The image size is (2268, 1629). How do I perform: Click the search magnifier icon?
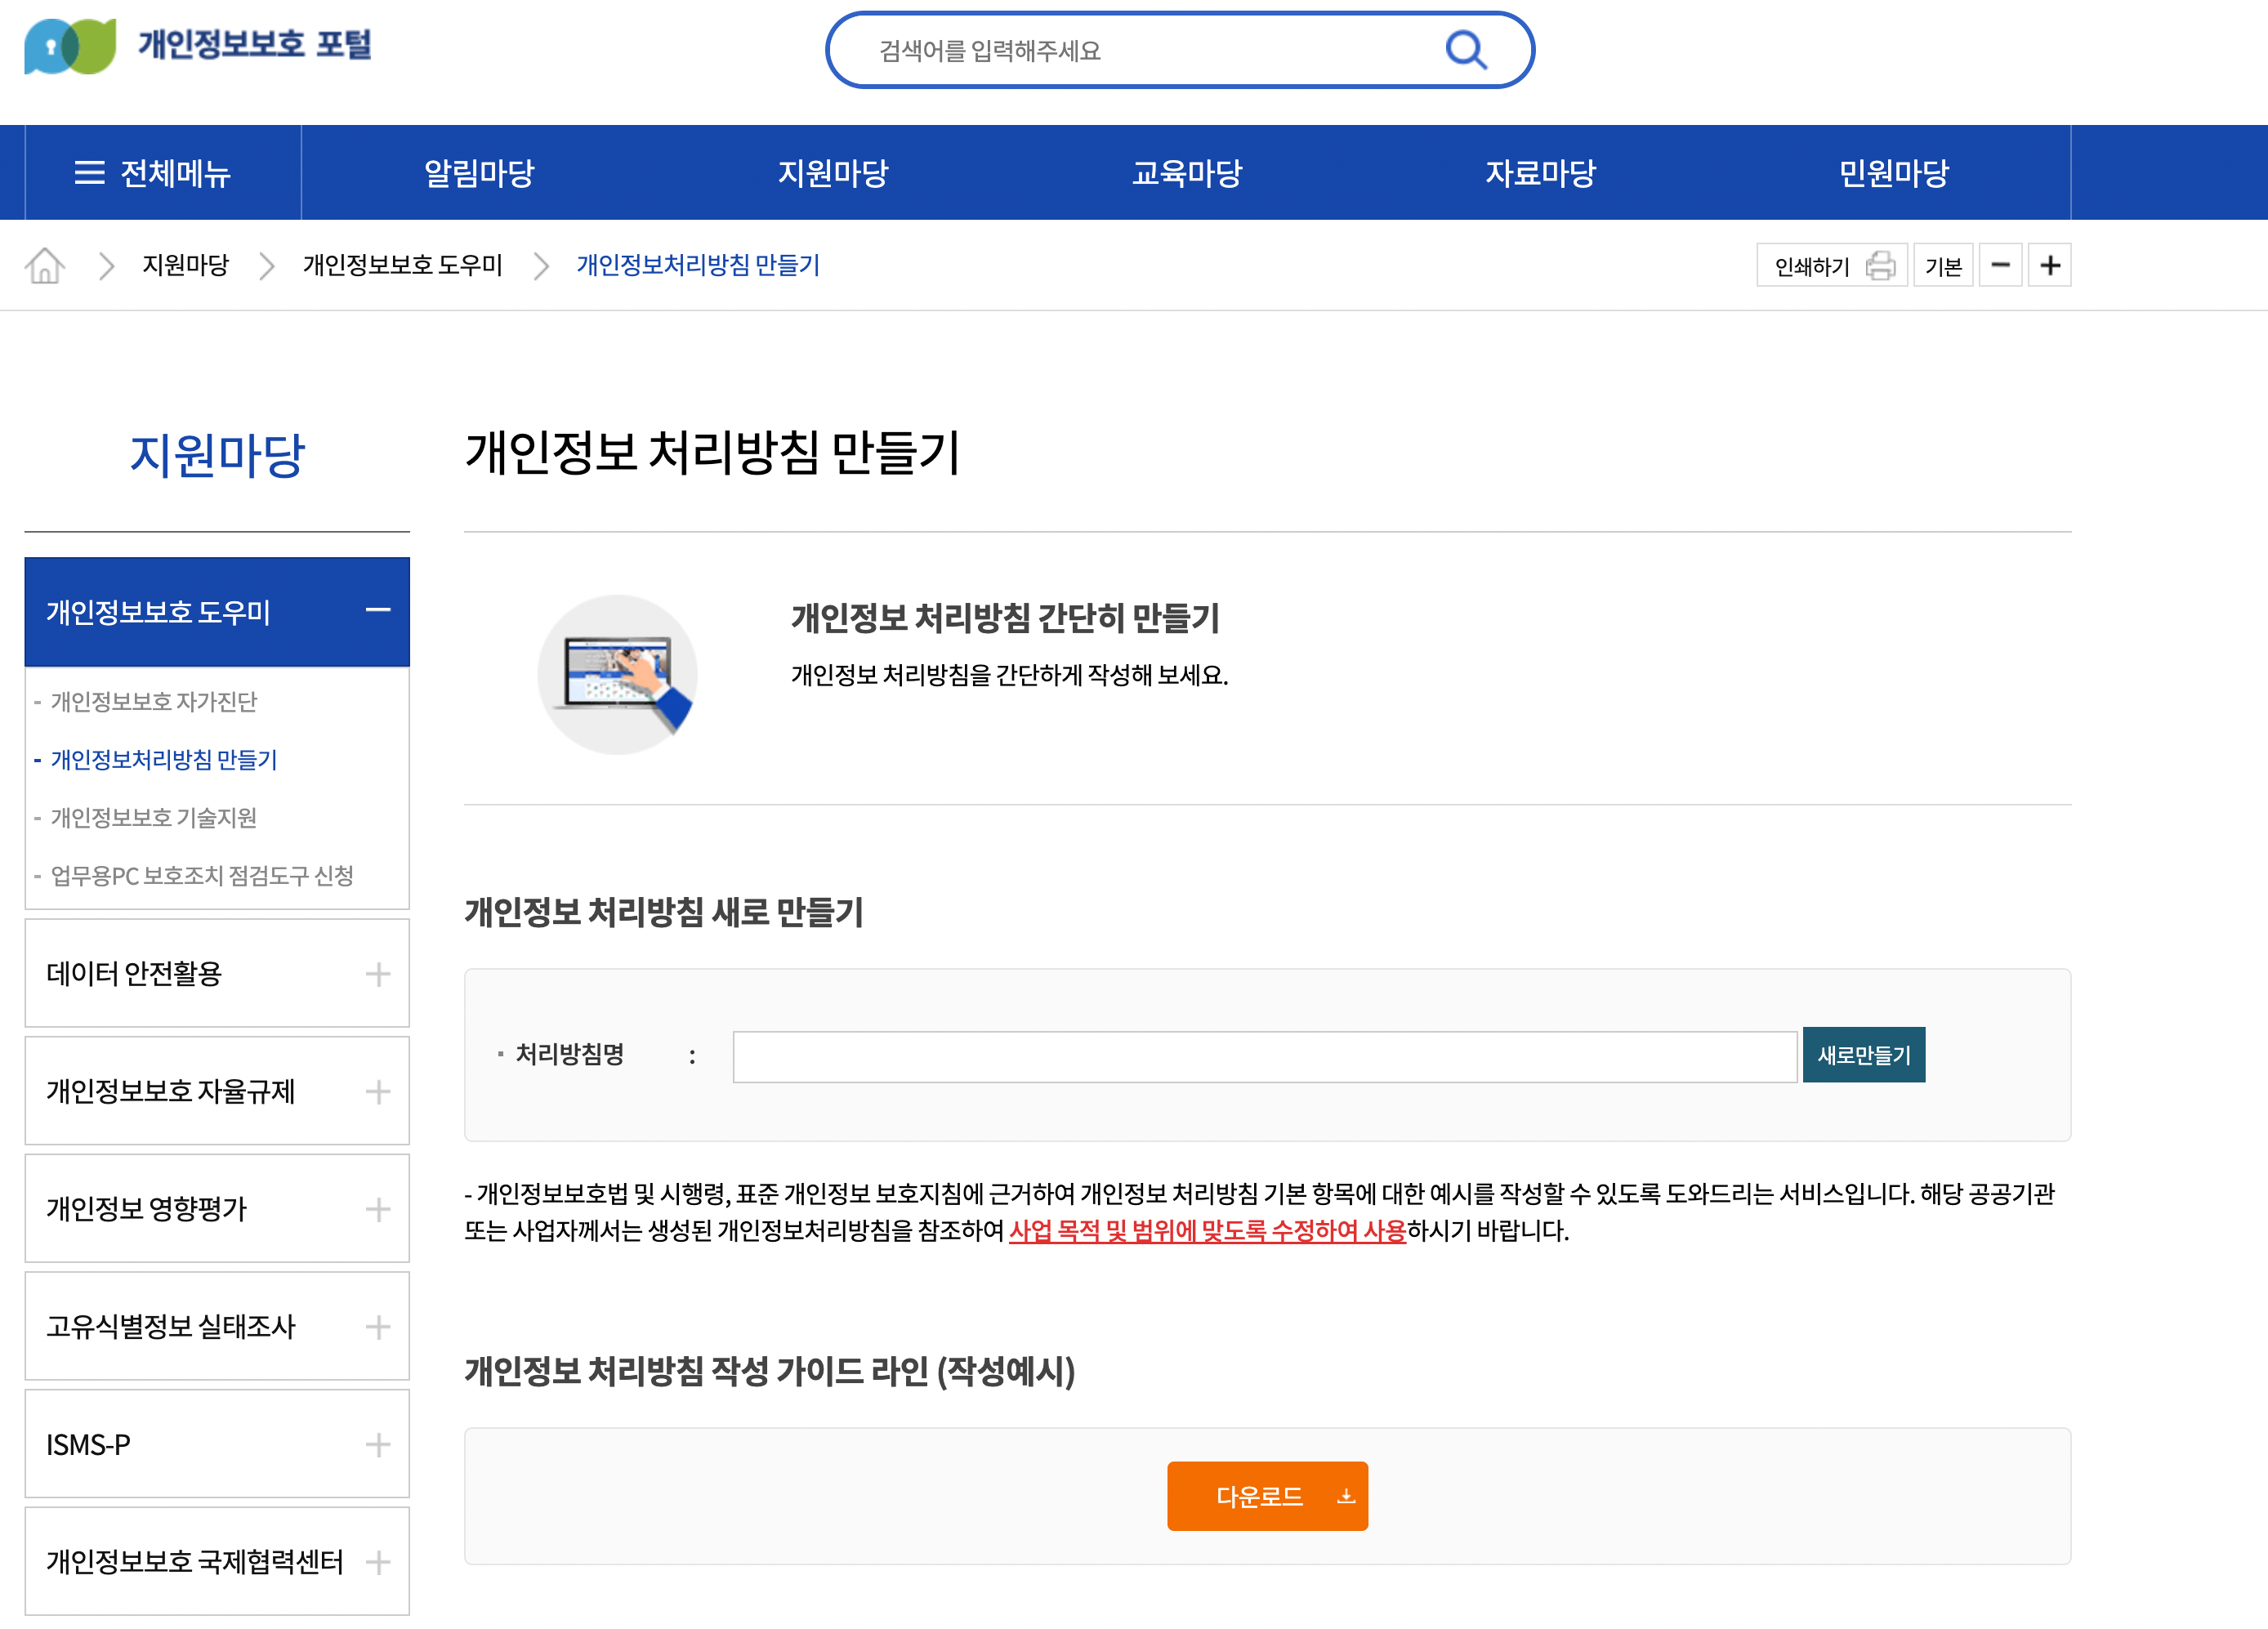click(x=1465, y=50)
